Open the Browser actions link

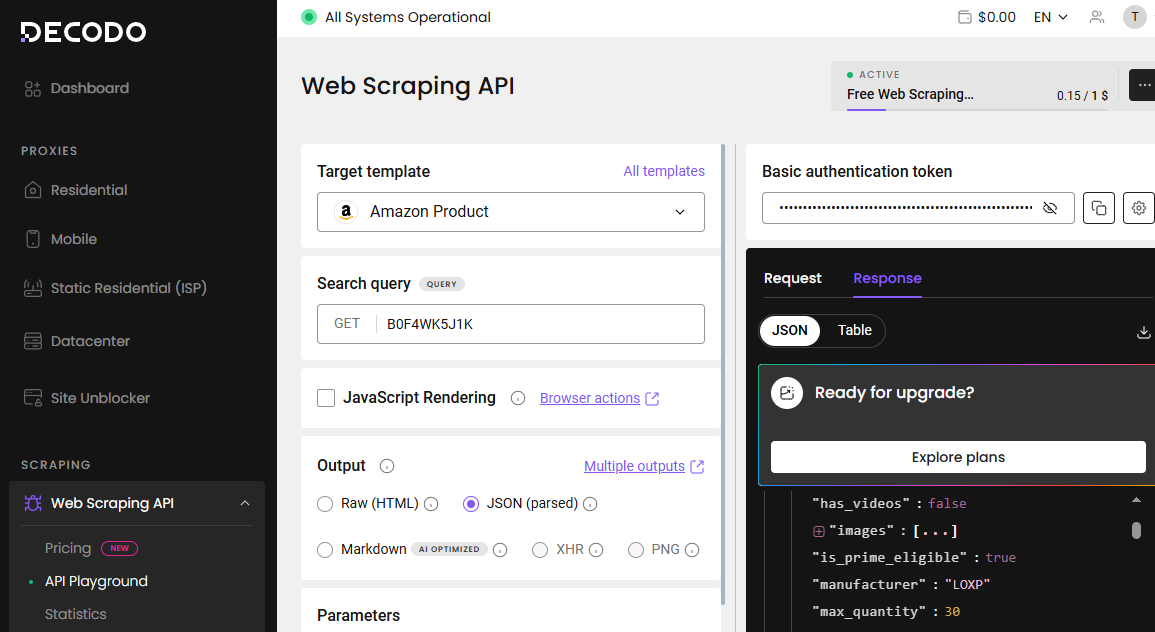590,398
